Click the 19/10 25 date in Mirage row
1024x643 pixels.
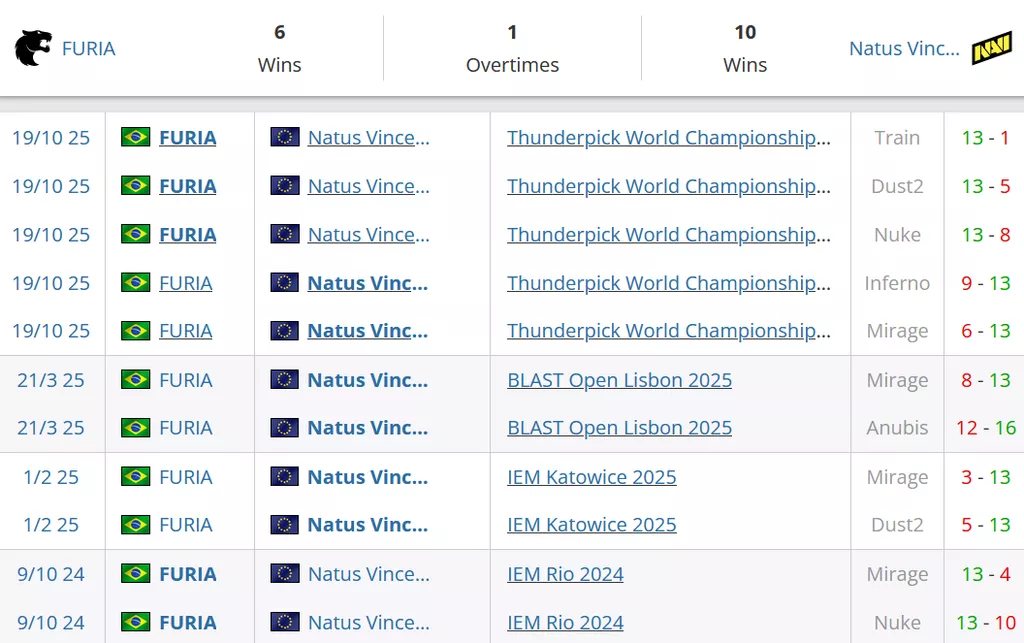pyautogui.click(x=51, y=331)
